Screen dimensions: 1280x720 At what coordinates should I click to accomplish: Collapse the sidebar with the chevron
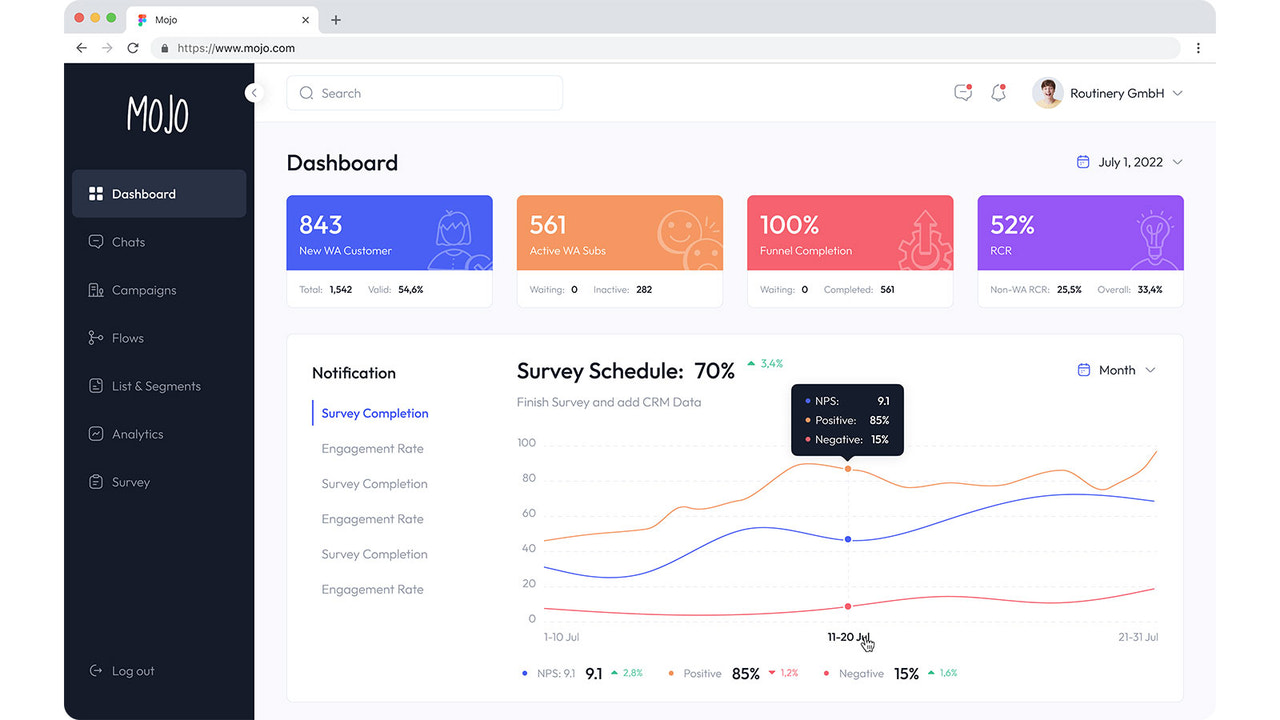point(256,92)
